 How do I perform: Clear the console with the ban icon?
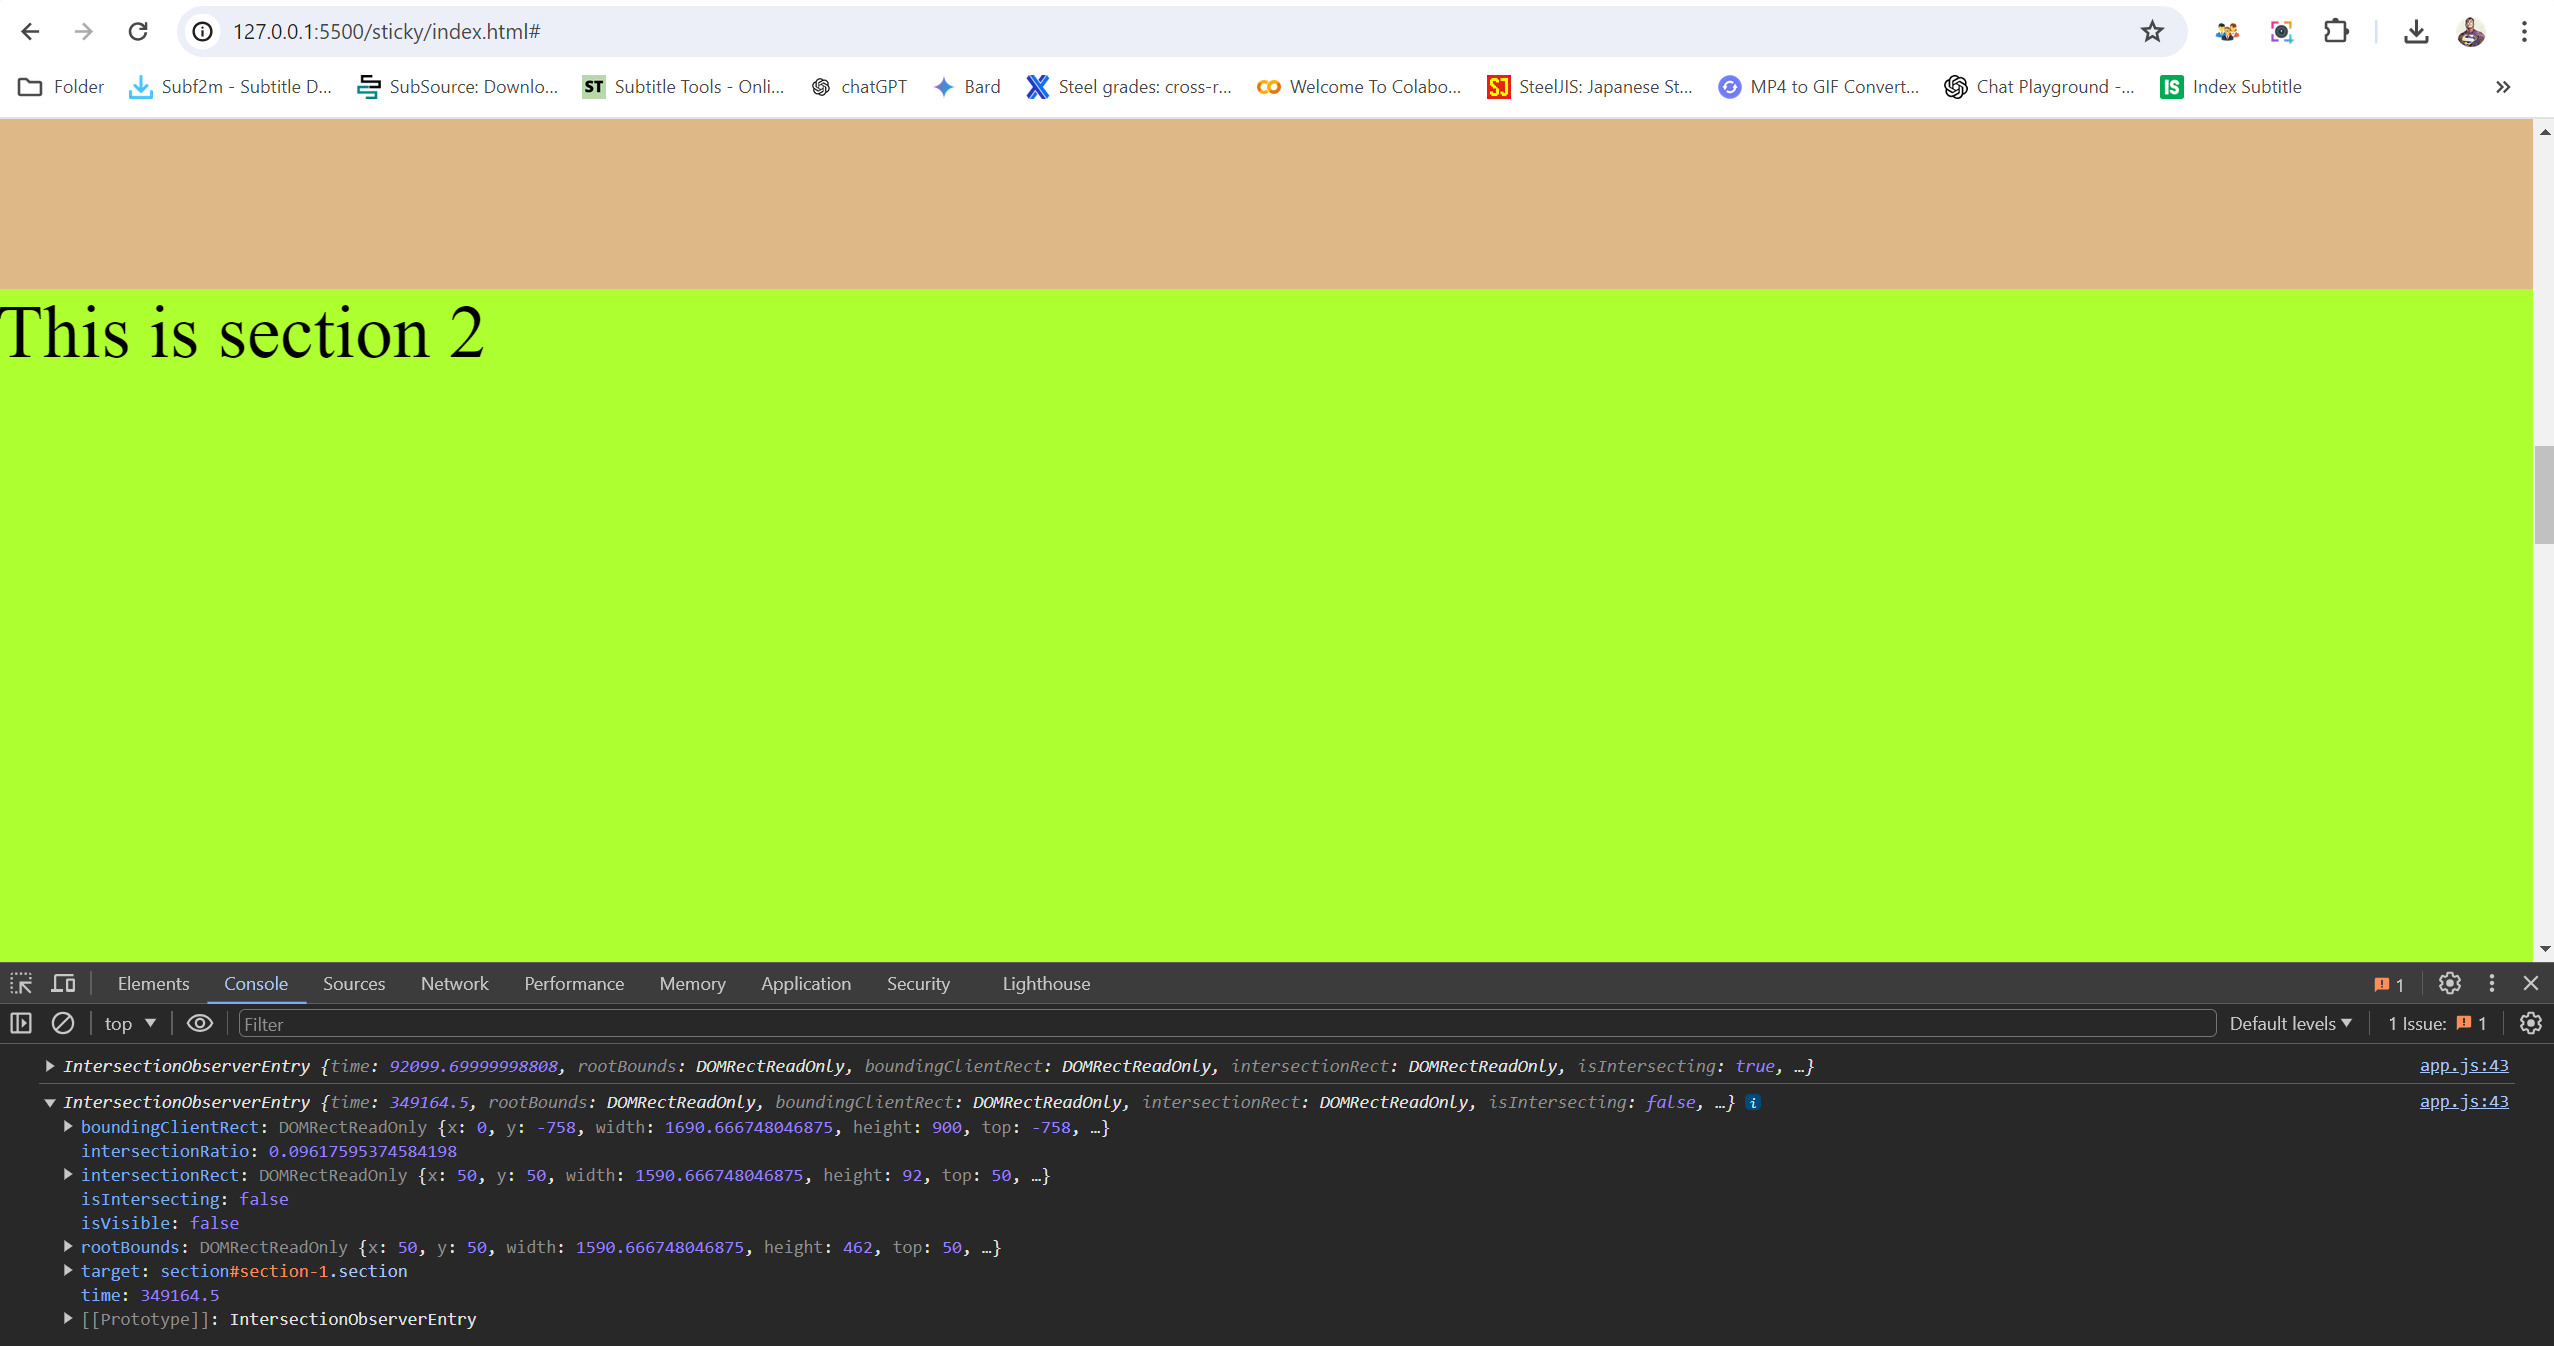click(63, 1023)
